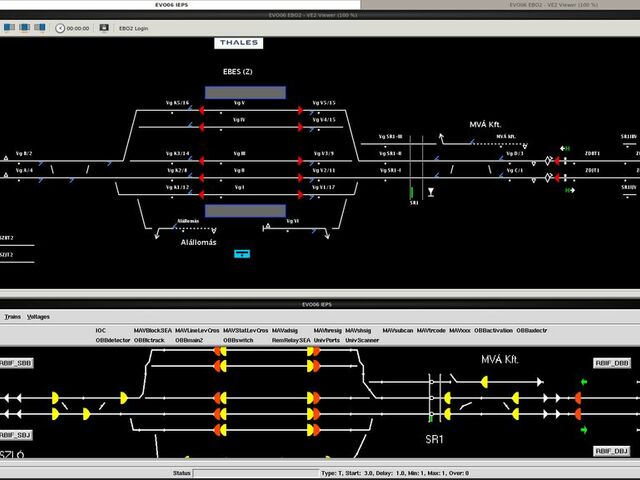Click the icon left of EBO2 Login

[x=102, y=28]
